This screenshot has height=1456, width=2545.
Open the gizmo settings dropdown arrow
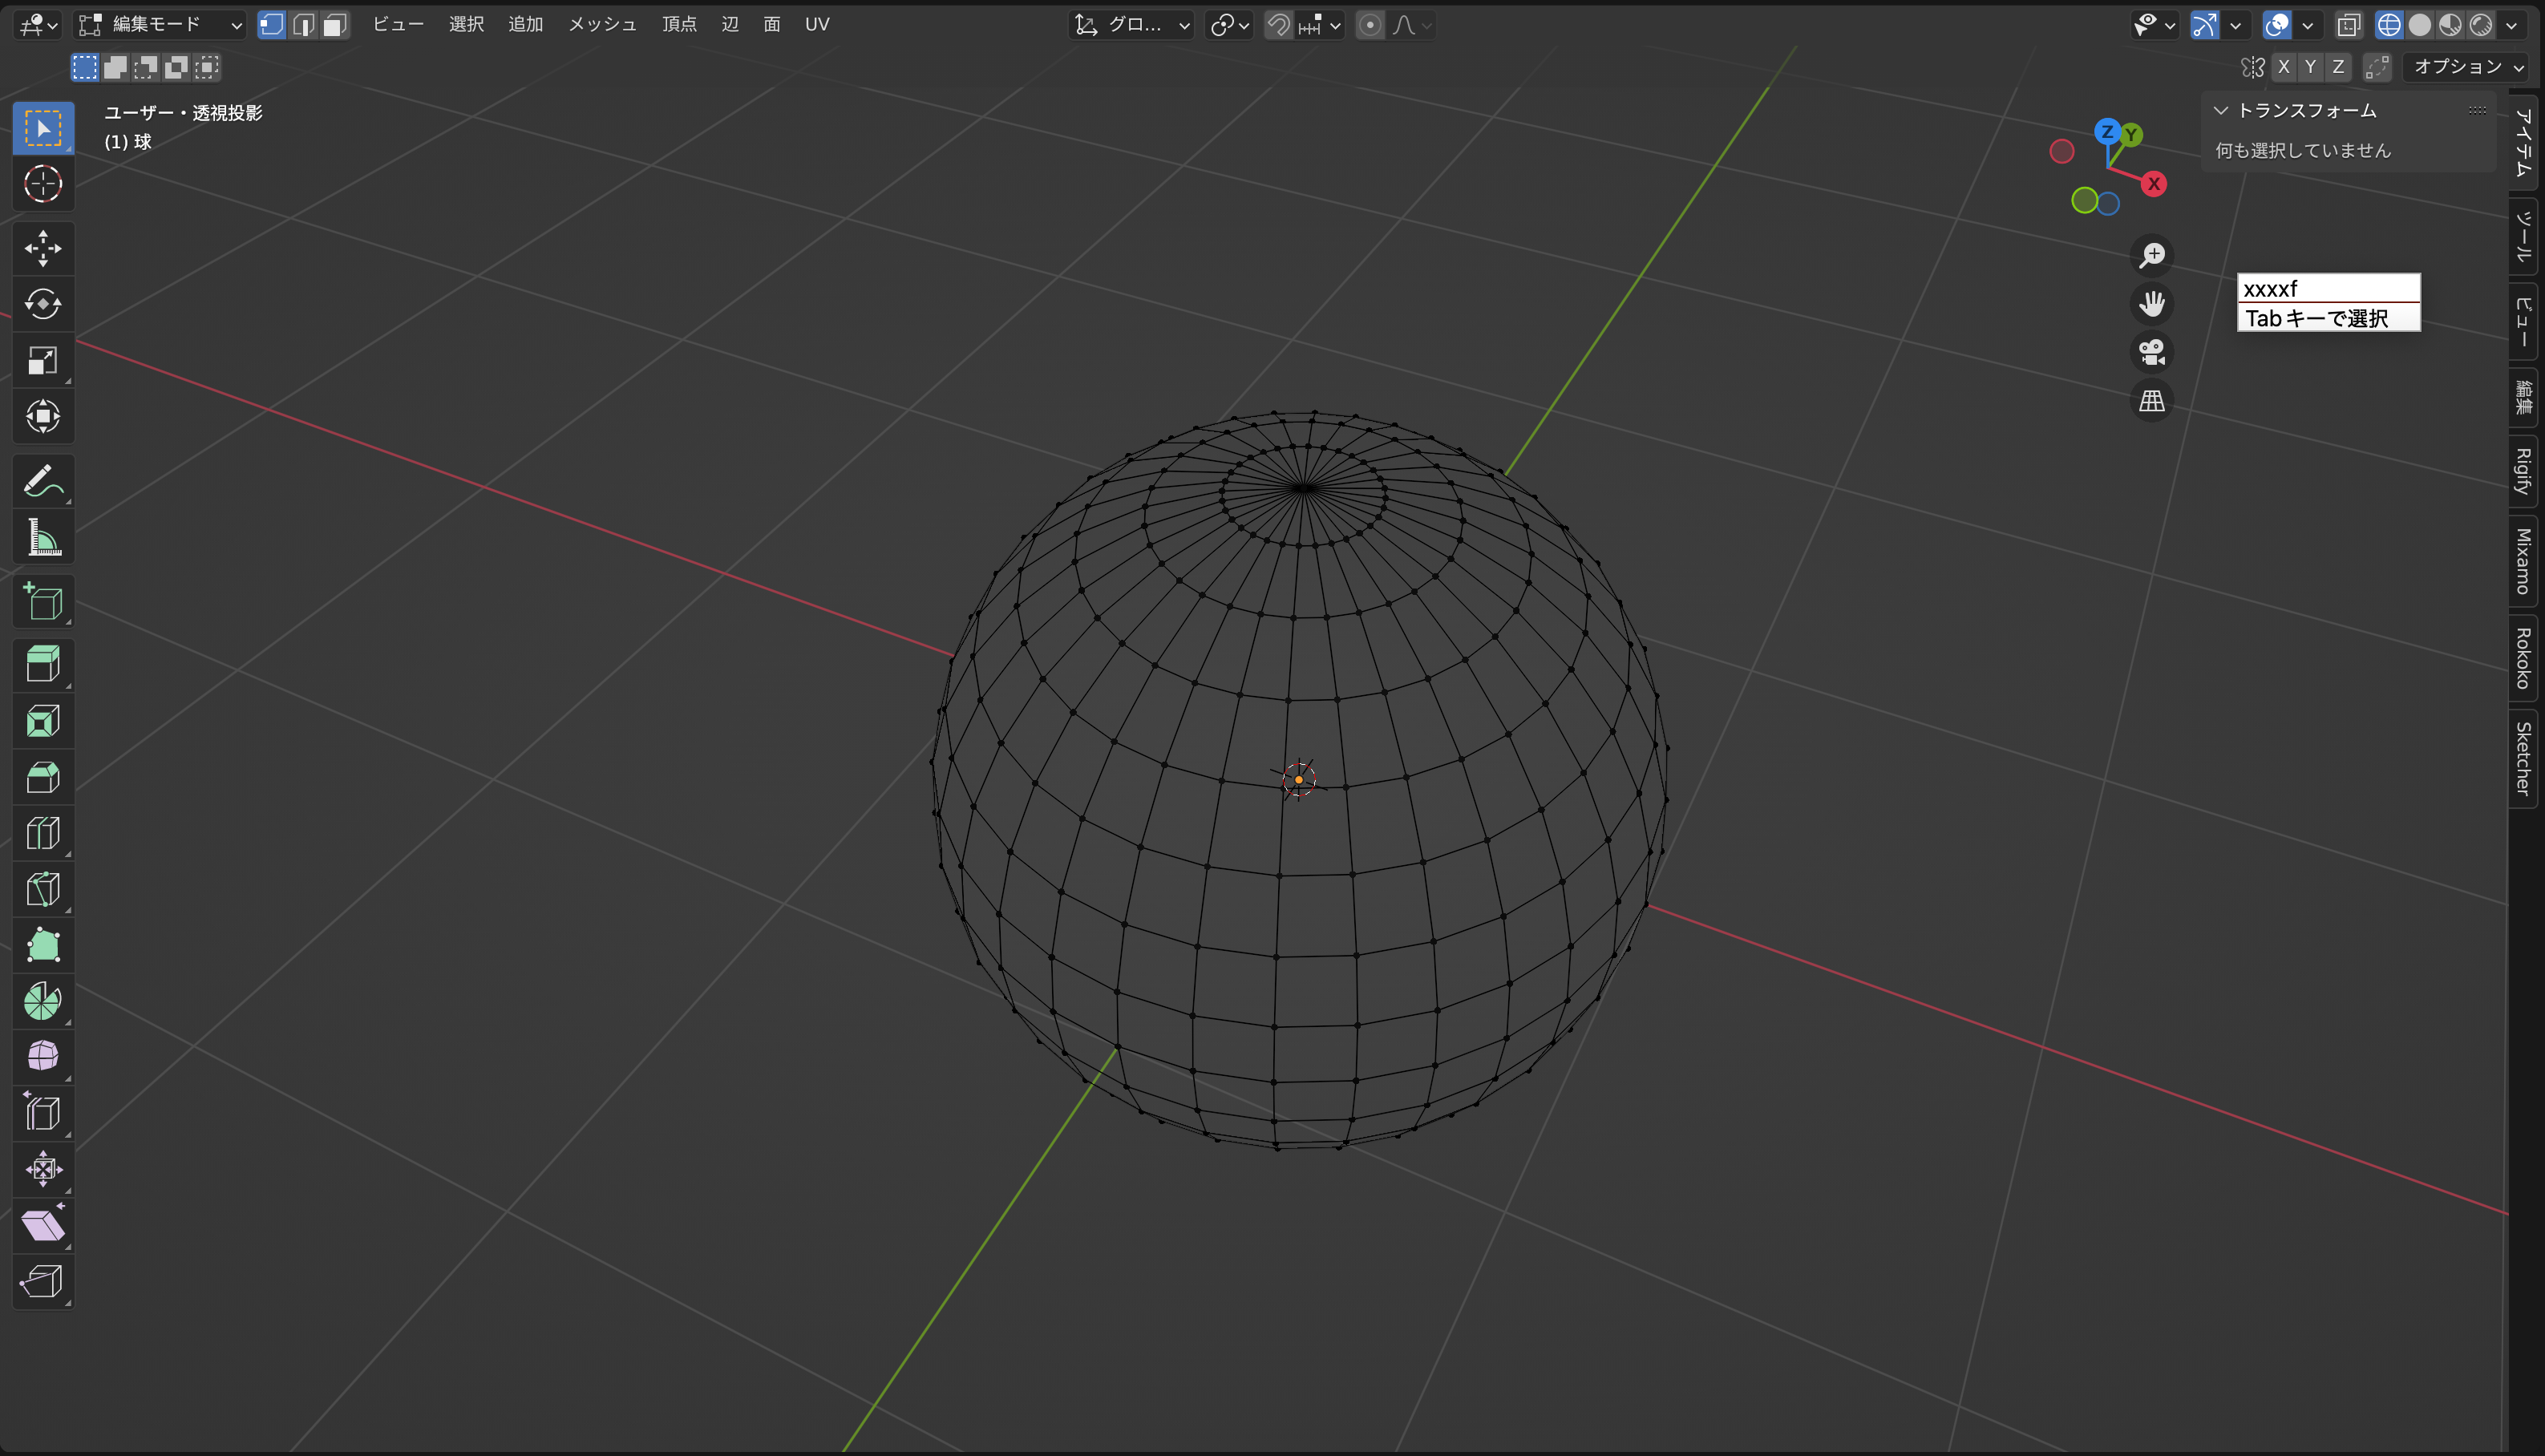2235,25
